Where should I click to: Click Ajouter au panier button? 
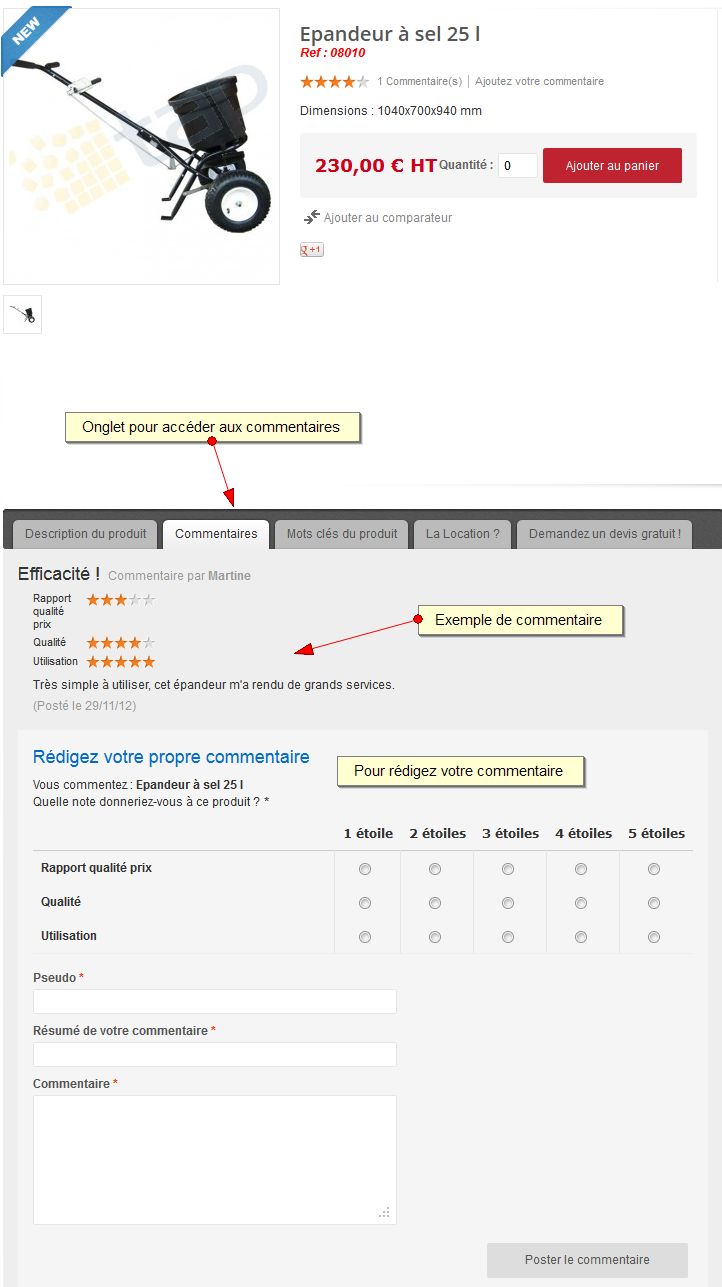click(x=612, y=166)
